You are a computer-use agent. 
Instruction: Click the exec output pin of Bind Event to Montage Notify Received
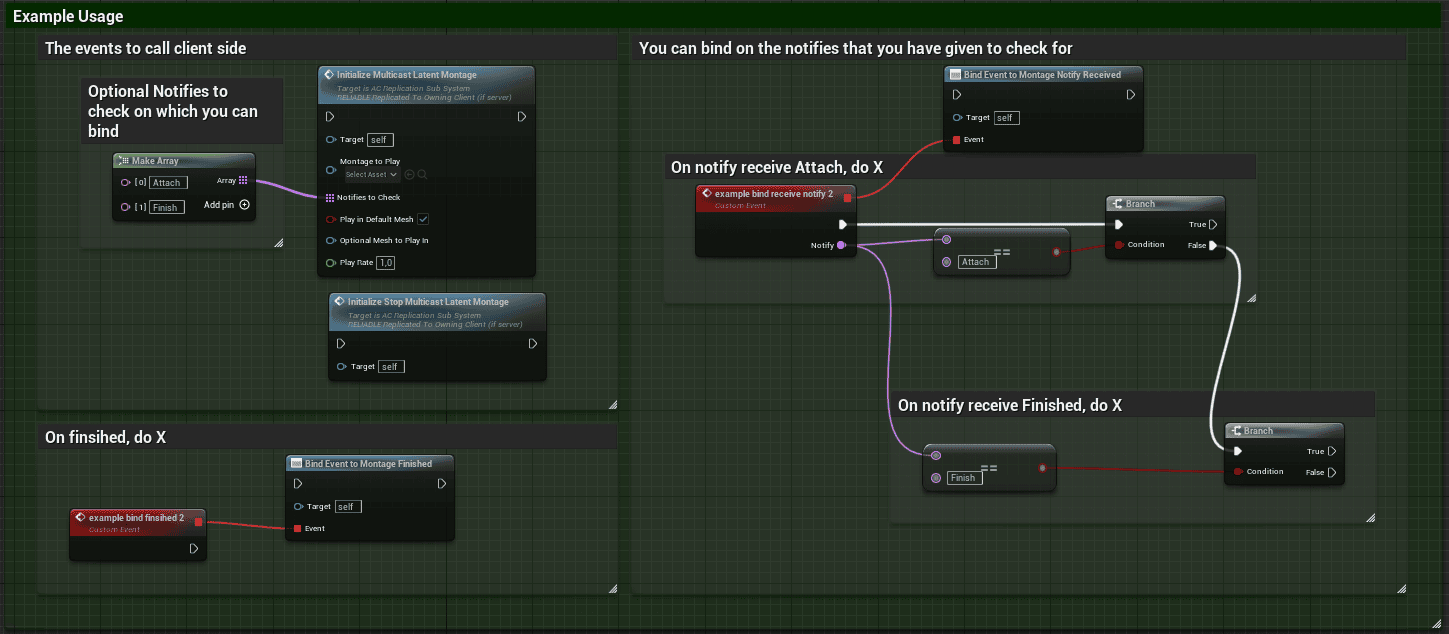1131,95
